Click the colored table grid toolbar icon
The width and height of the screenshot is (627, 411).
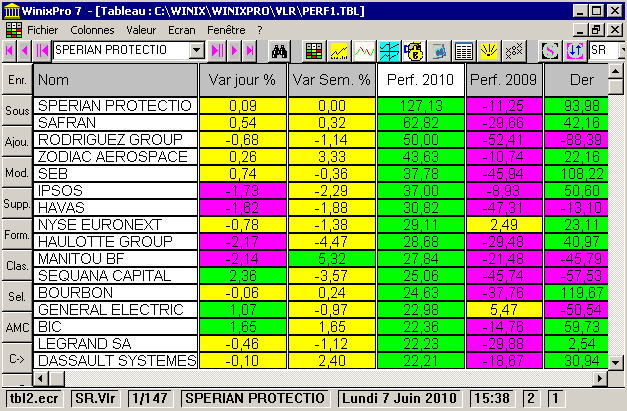pos(314,51)
